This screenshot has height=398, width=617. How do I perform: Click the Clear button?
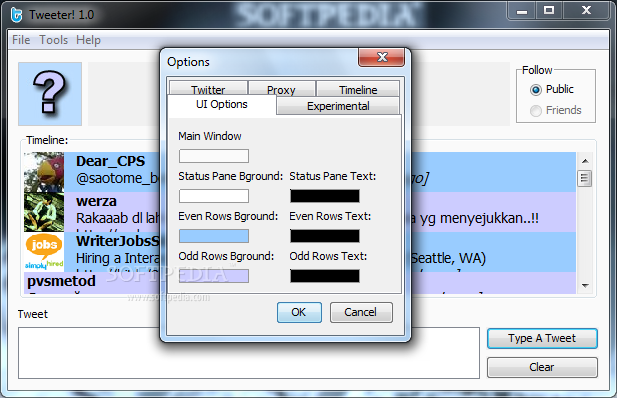(x=542, y=367)
